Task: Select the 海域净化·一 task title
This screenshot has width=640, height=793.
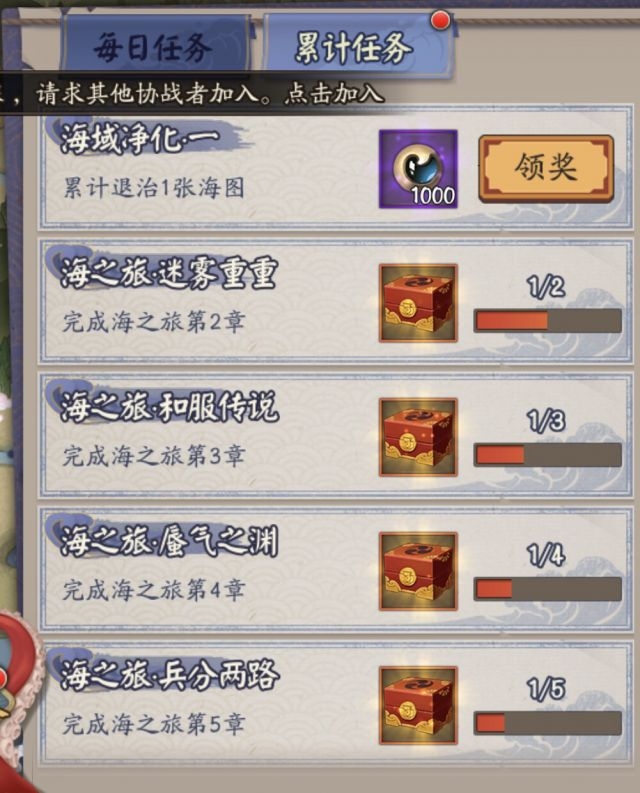Action: coord(140,138)
